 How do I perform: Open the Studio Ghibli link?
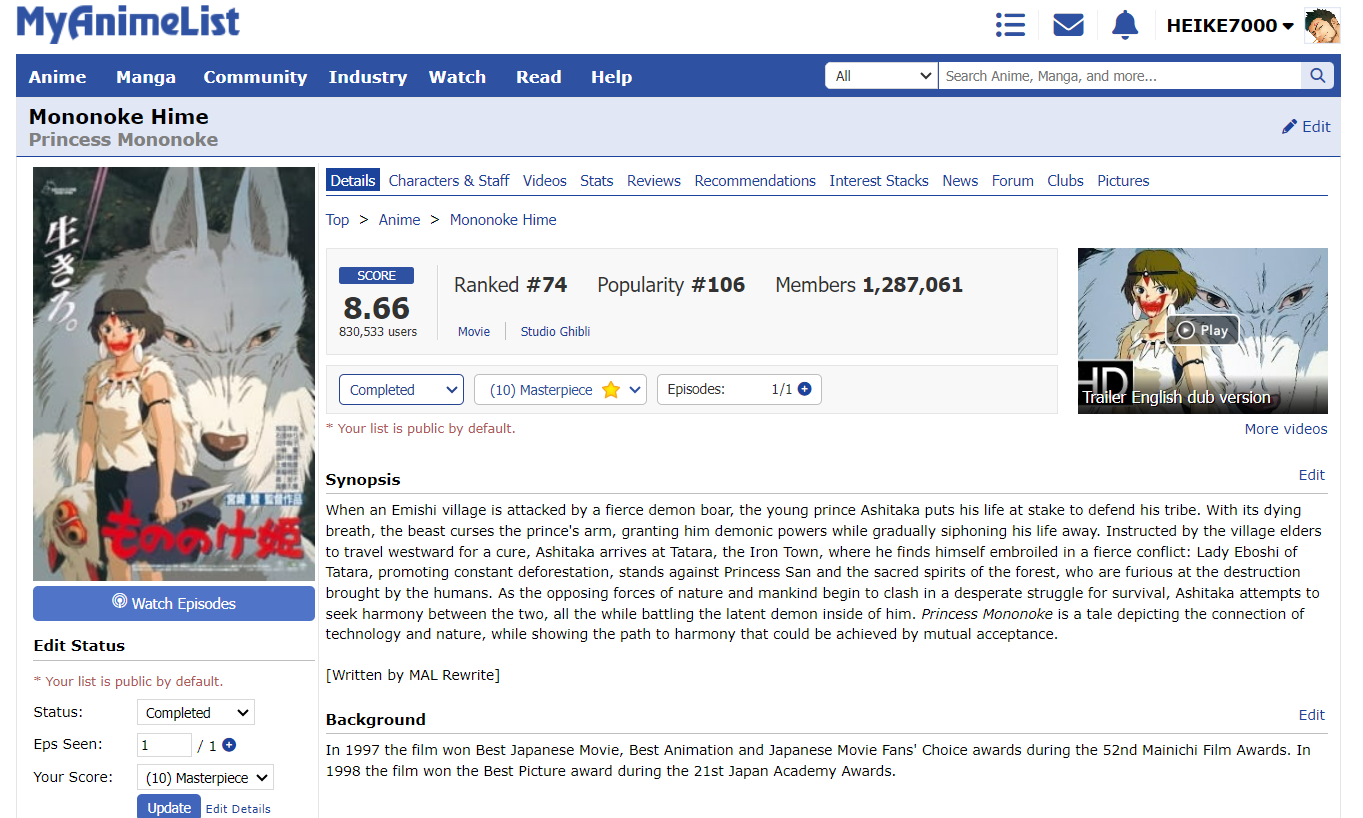coord(555,331)
